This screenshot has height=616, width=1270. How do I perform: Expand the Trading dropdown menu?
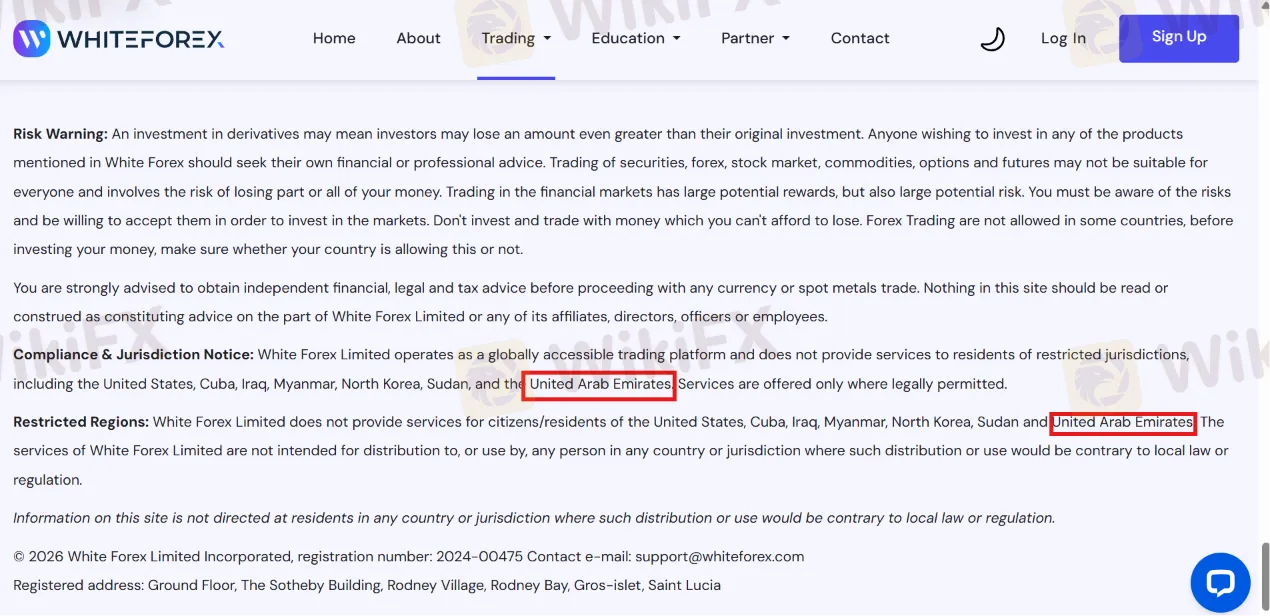pos(516,38)
